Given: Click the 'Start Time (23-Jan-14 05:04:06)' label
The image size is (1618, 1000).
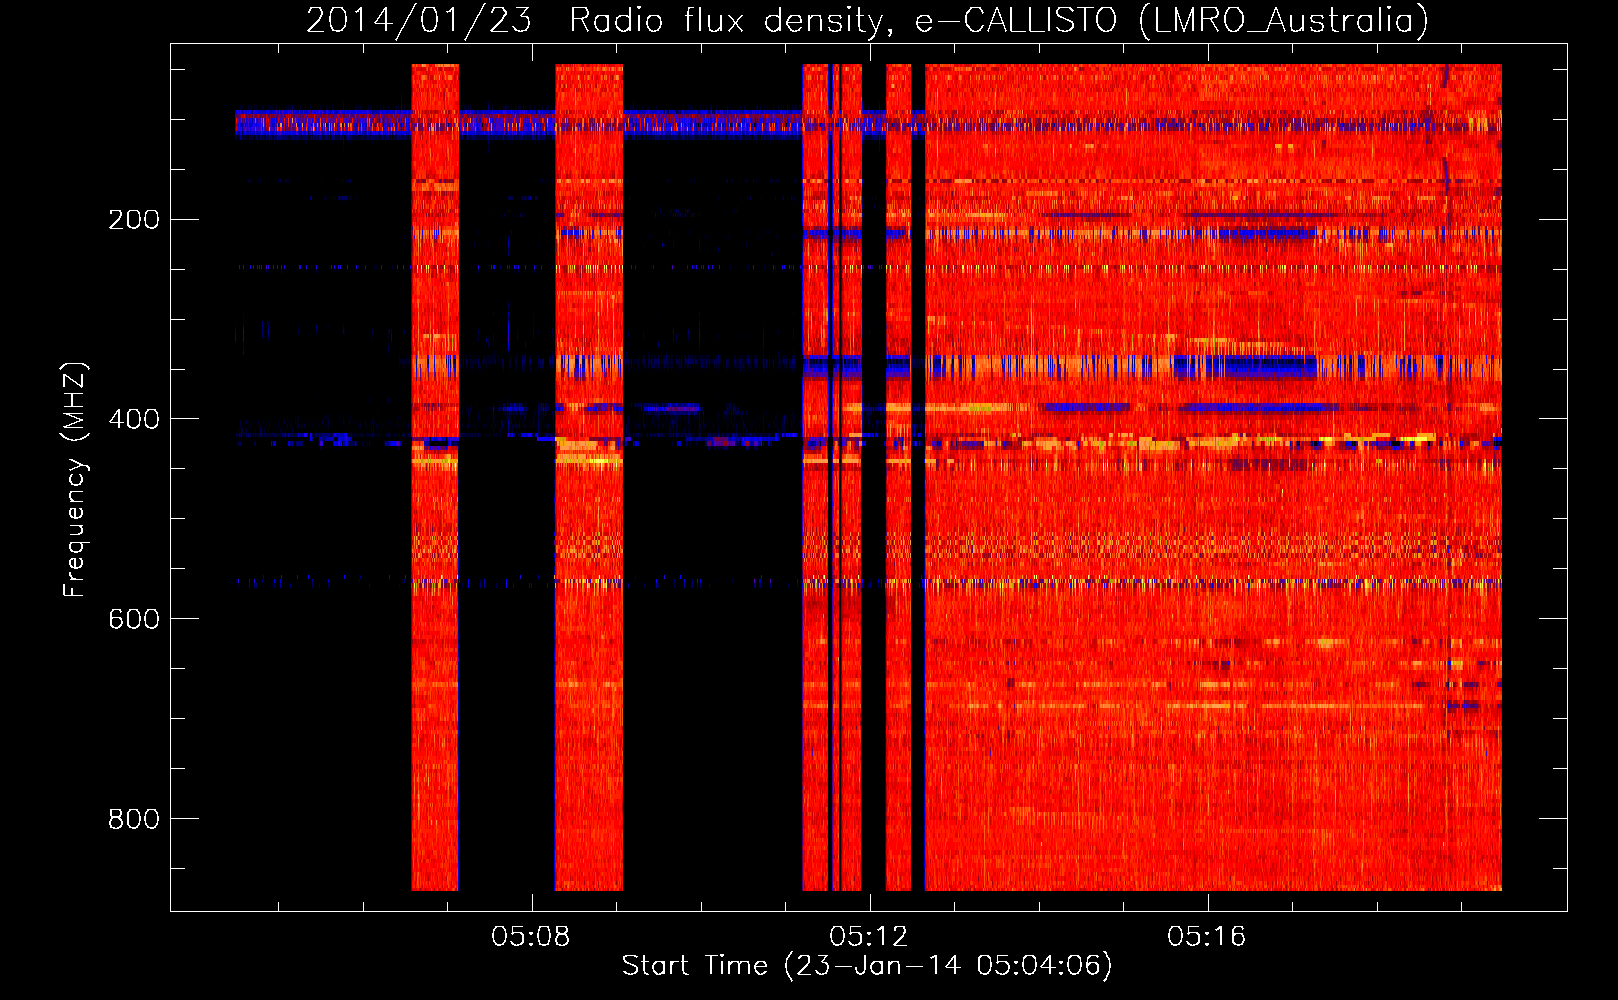Looking at the screenshot, I should 867,966.
